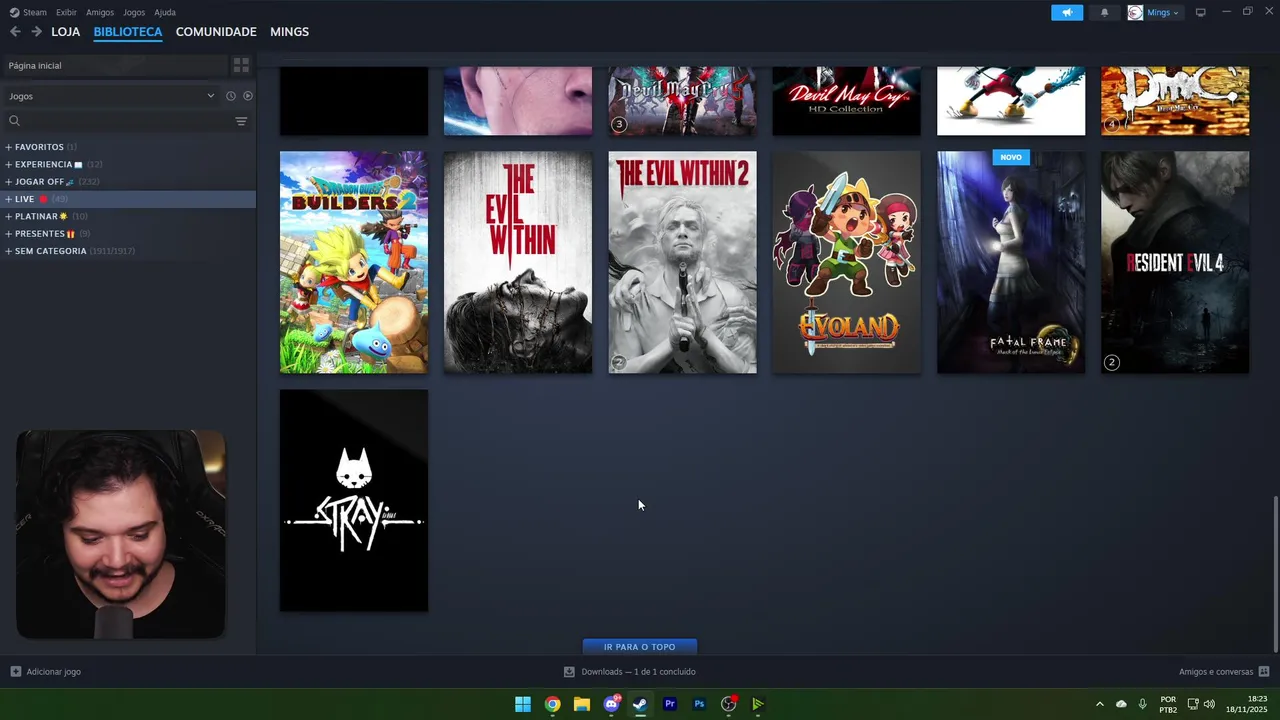Click the library vertical scrollbar thumb
This screenshot has height=720, width=1280.
[1275, 573]
